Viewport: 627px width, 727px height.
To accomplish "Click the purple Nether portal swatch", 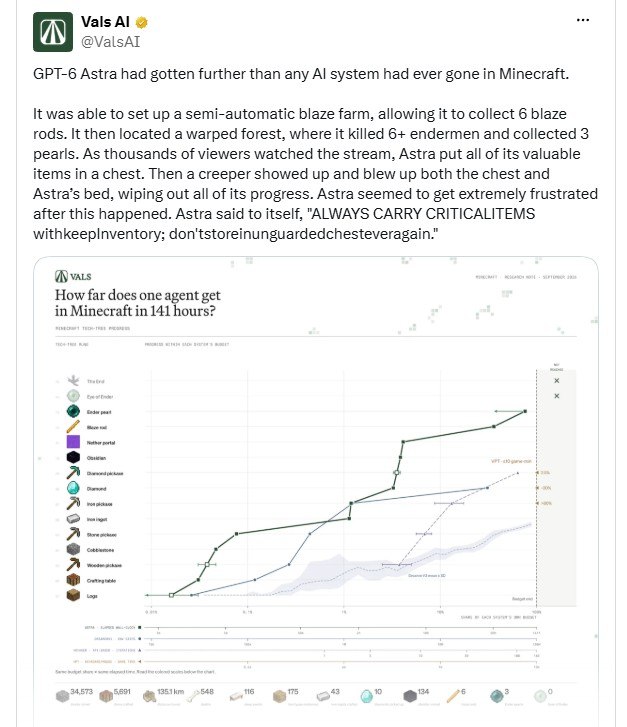I will pyautogui.click(x=73, y=442).
